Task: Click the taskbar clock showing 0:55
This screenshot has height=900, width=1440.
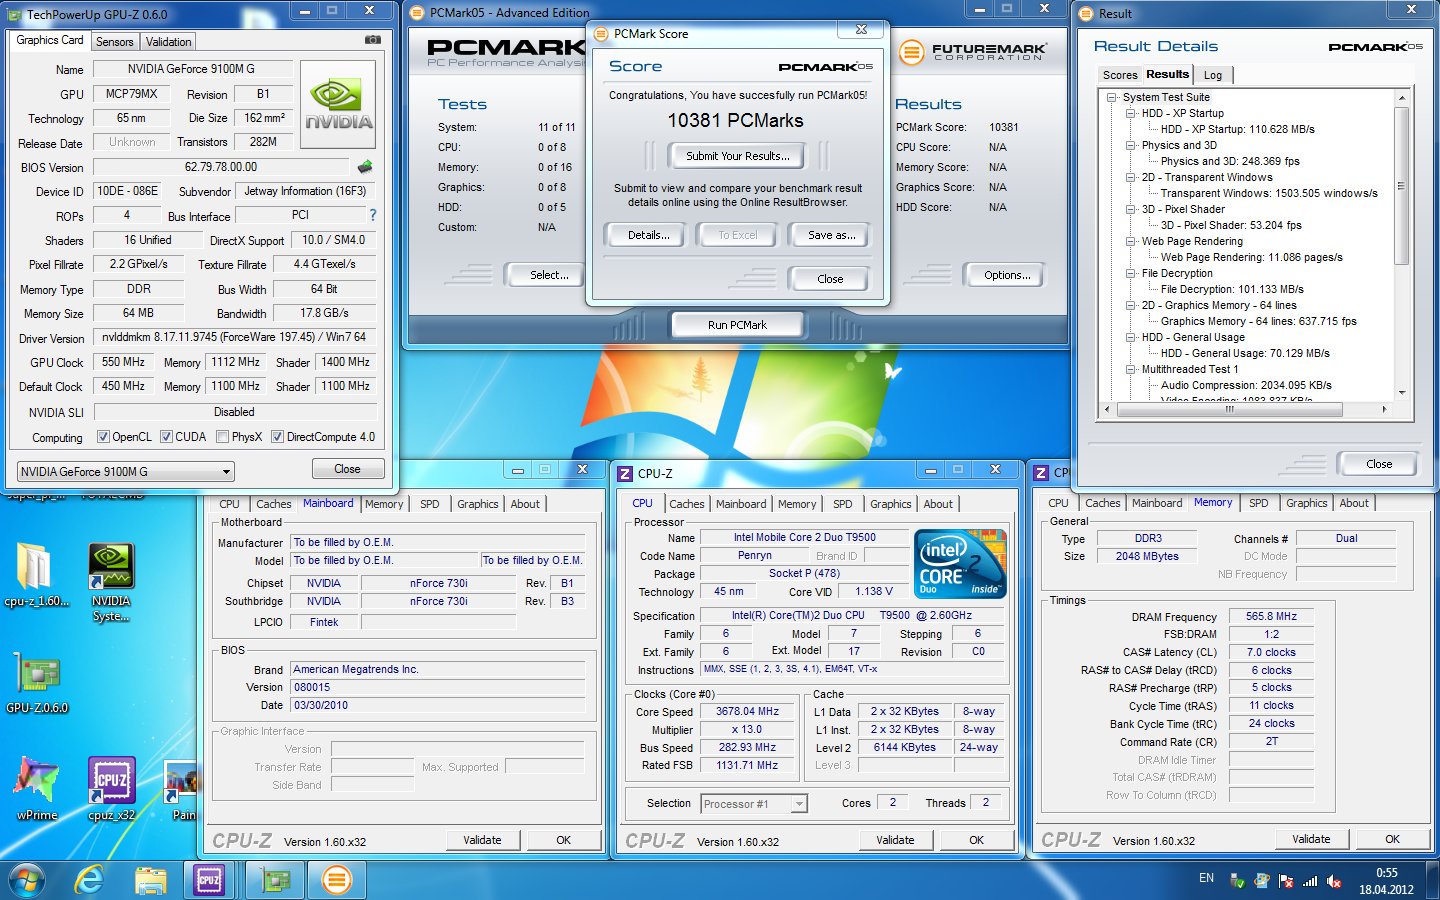Action: tap(1386, 881)
